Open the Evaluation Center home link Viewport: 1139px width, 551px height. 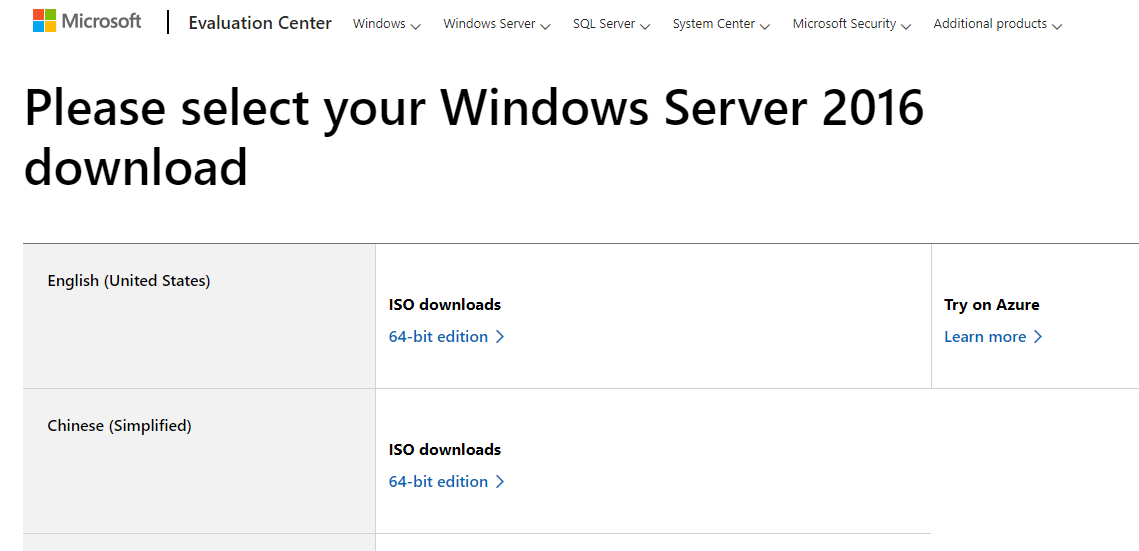tap(260, 23)
